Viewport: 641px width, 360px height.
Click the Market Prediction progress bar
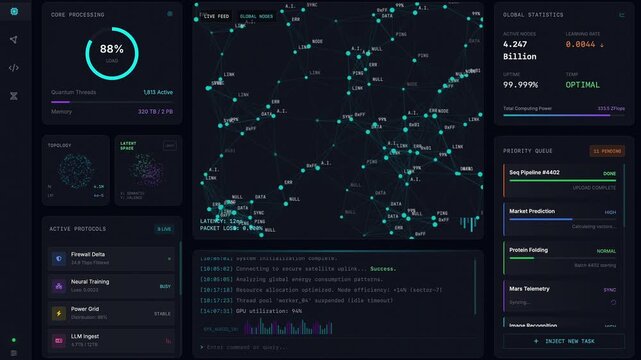tap(563, 219)
